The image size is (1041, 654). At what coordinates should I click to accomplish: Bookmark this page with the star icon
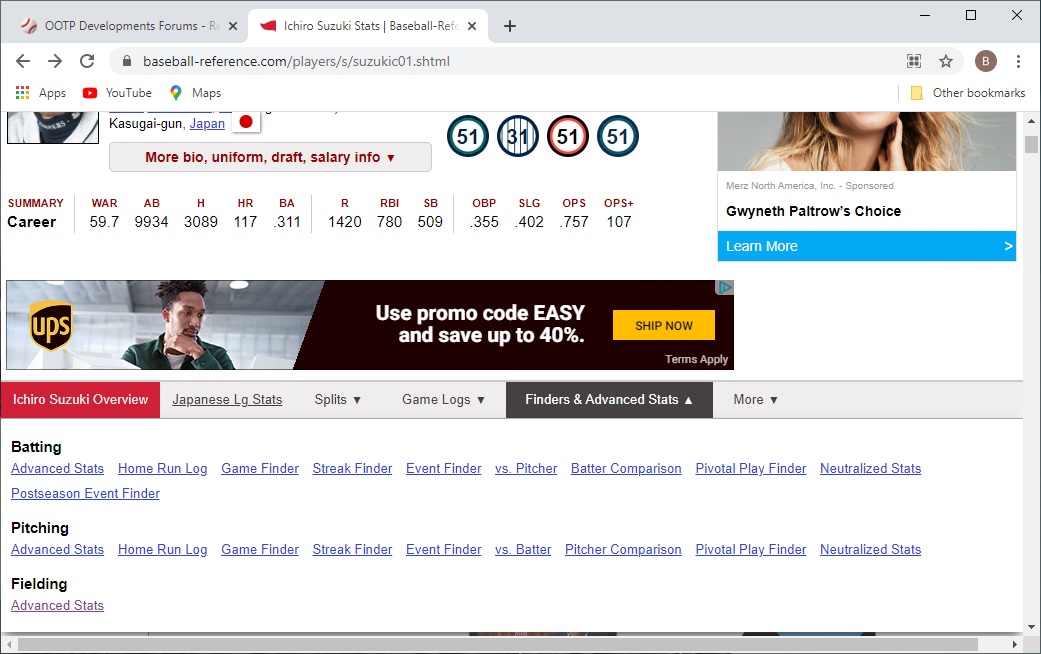(x=946, y=61)
